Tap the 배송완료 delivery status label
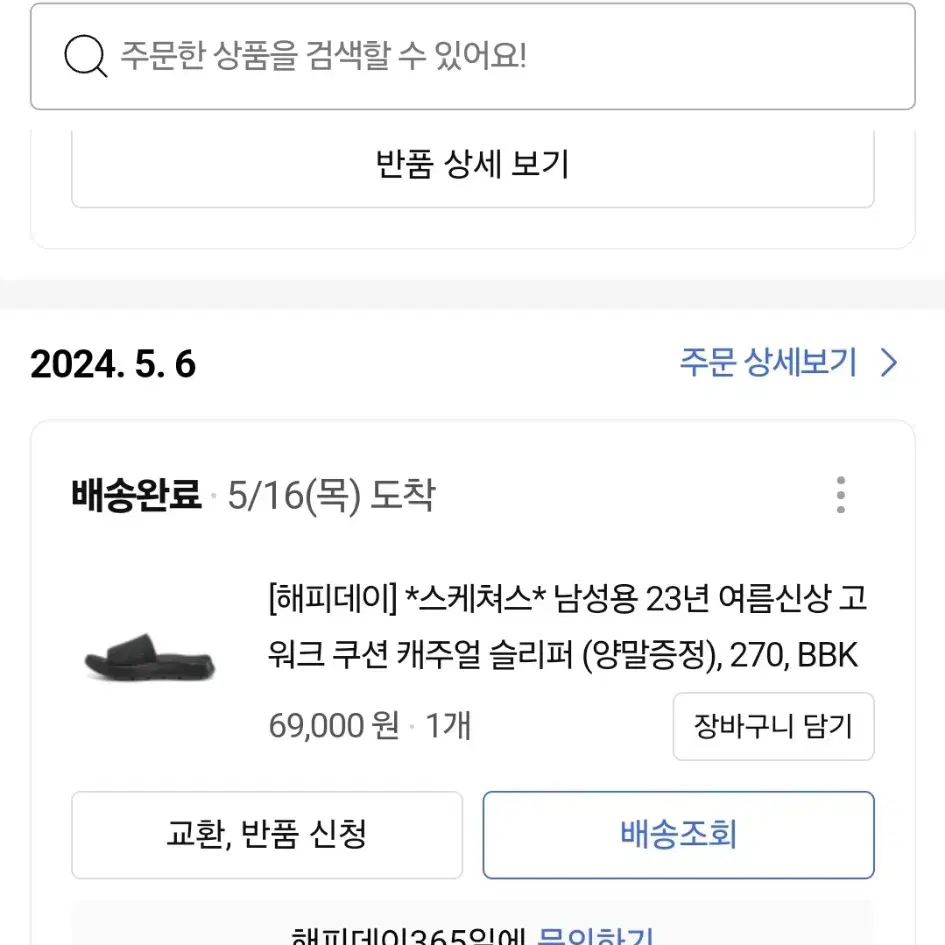The height and width of the screenshot is (945, 945). (136, 495)
